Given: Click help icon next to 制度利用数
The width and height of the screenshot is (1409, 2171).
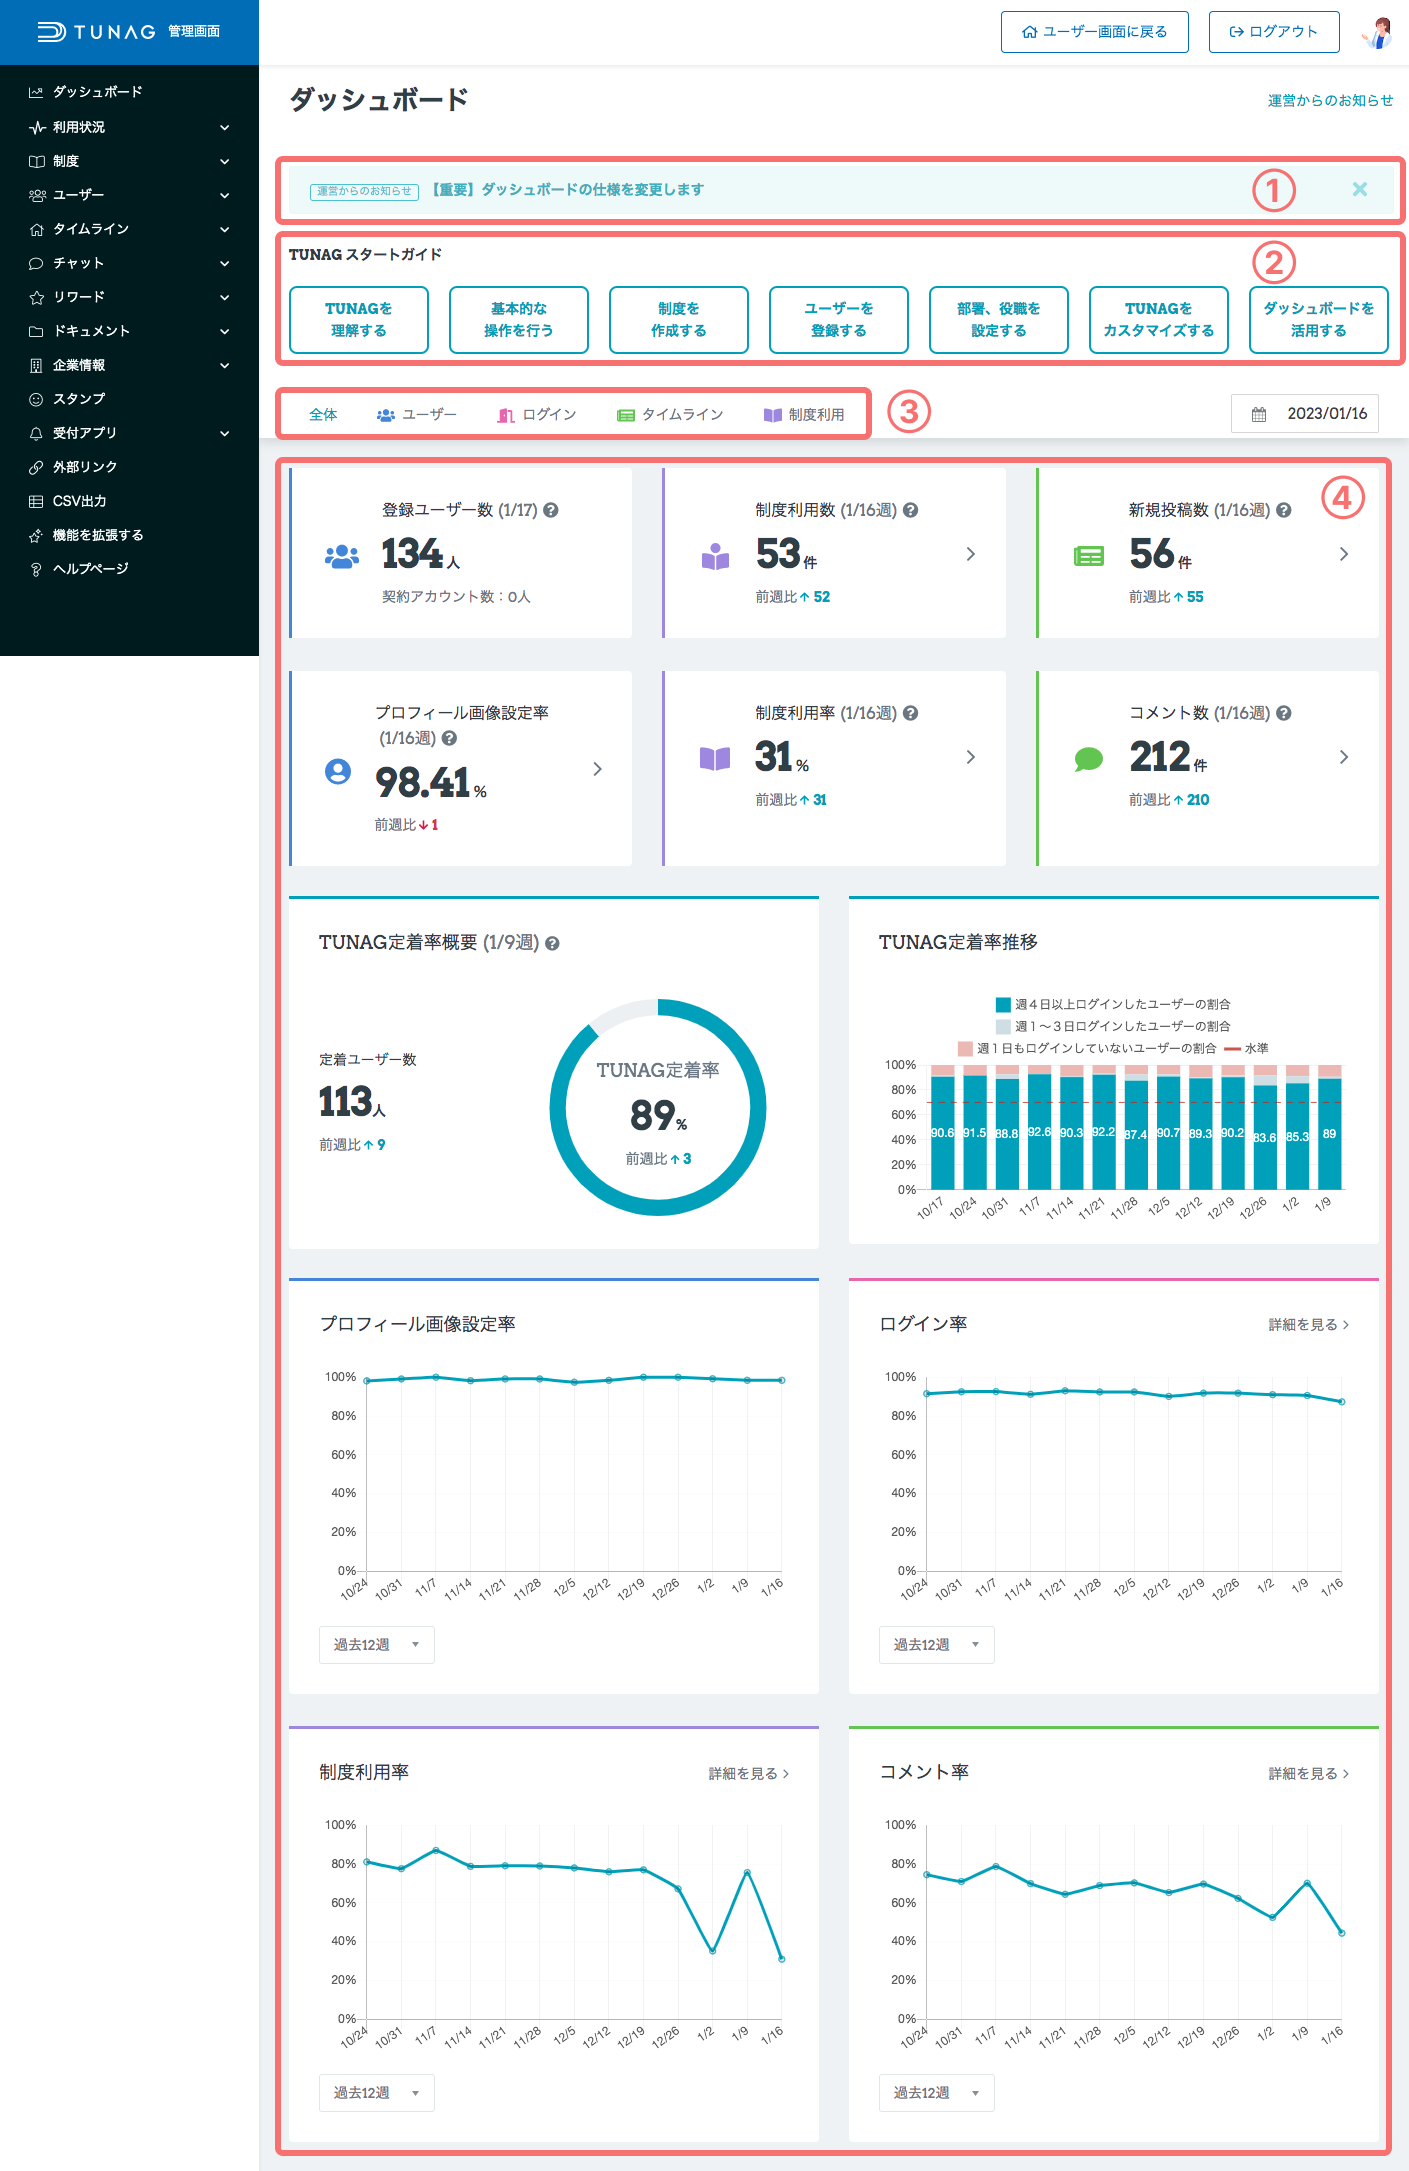Looking at the screenshot, I should tap(911, 510).
